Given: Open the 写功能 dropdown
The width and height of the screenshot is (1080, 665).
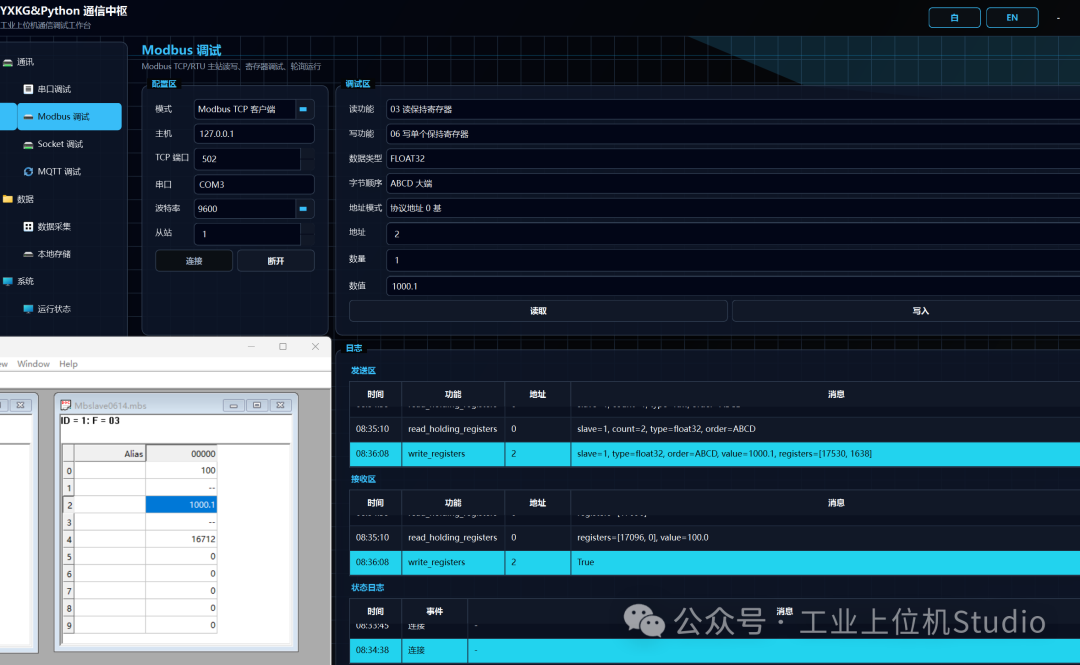Looking at the screenshot, I should [733, 134].
